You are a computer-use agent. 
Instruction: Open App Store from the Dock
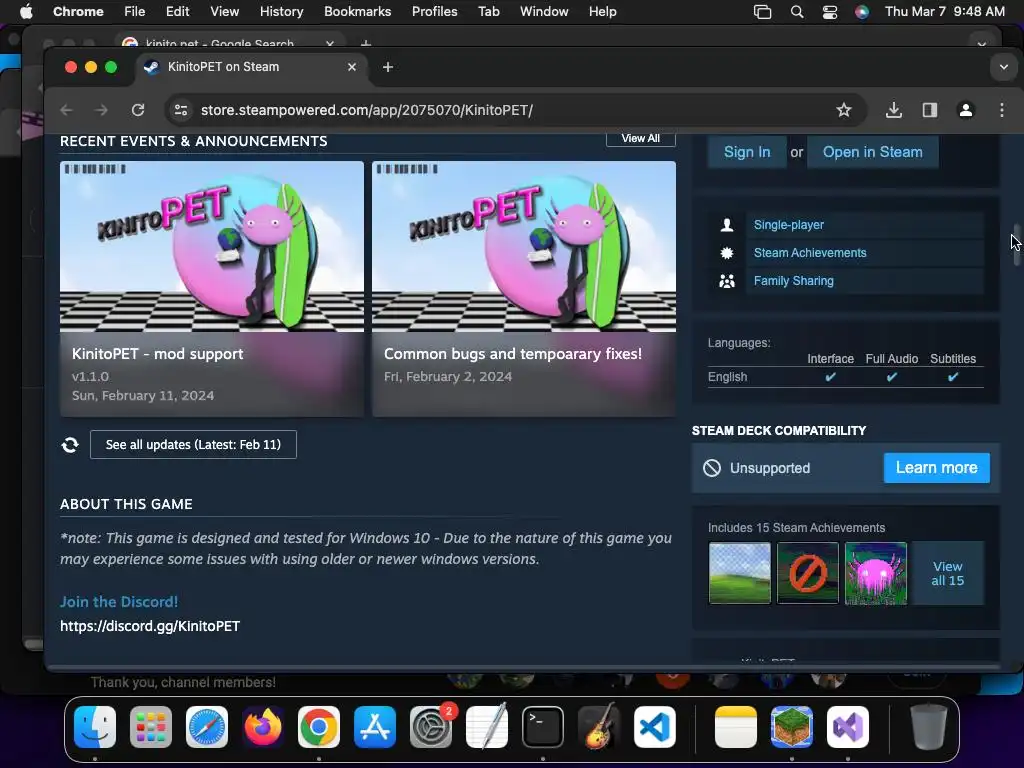[x=375, y=727]
